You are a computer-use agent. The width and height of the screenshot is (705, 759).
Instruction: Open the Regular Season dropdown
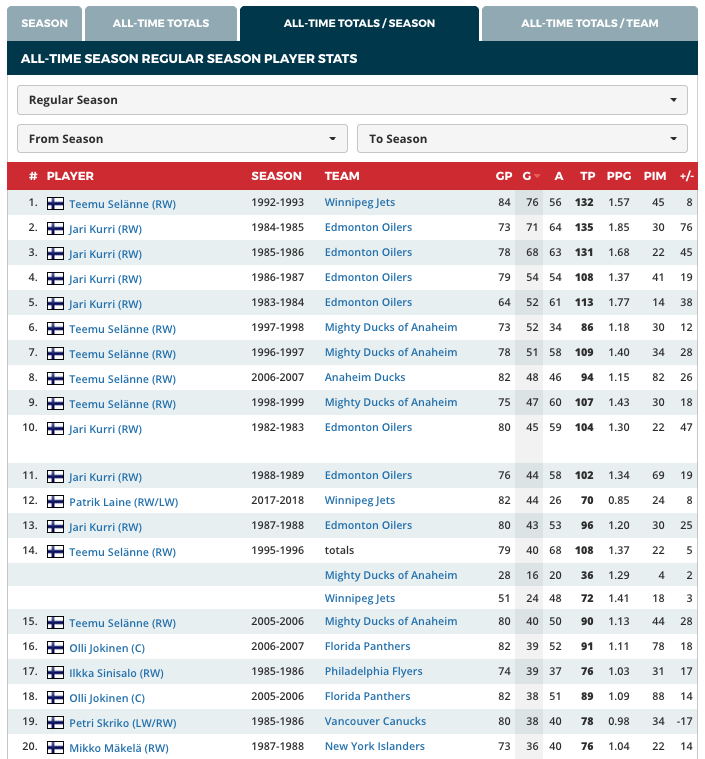point(352,100)
